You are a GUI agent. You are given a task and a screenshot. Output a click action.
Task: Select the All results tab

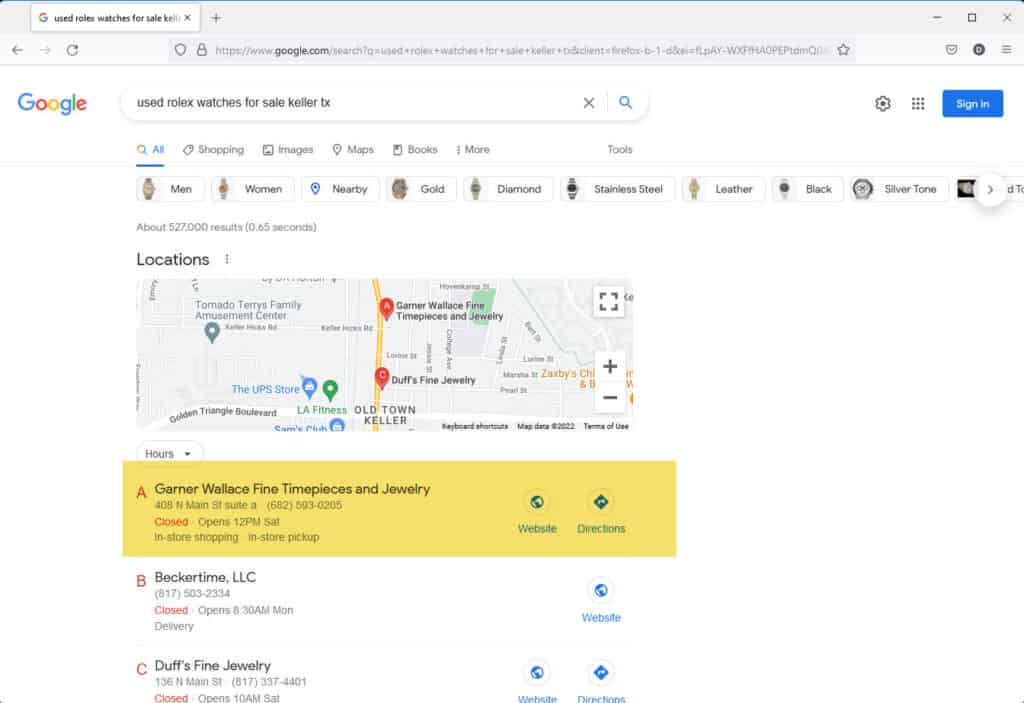(150, 150)
